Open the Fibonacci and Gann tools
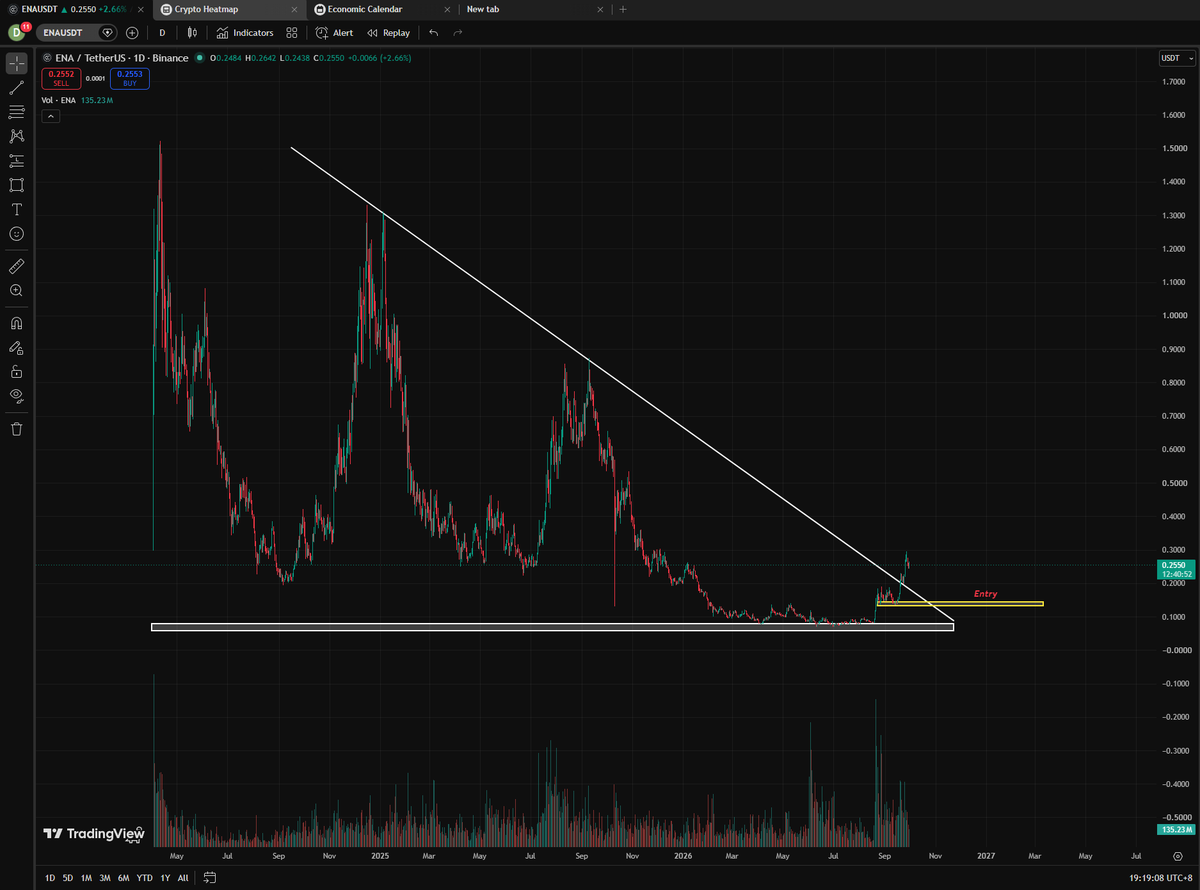The image size is (1200, 890). coord(16,112)
